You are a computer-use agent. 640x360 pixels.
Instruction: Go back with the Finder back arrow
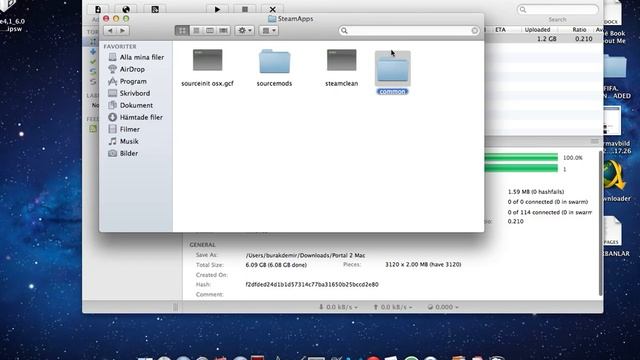(110, 31)
